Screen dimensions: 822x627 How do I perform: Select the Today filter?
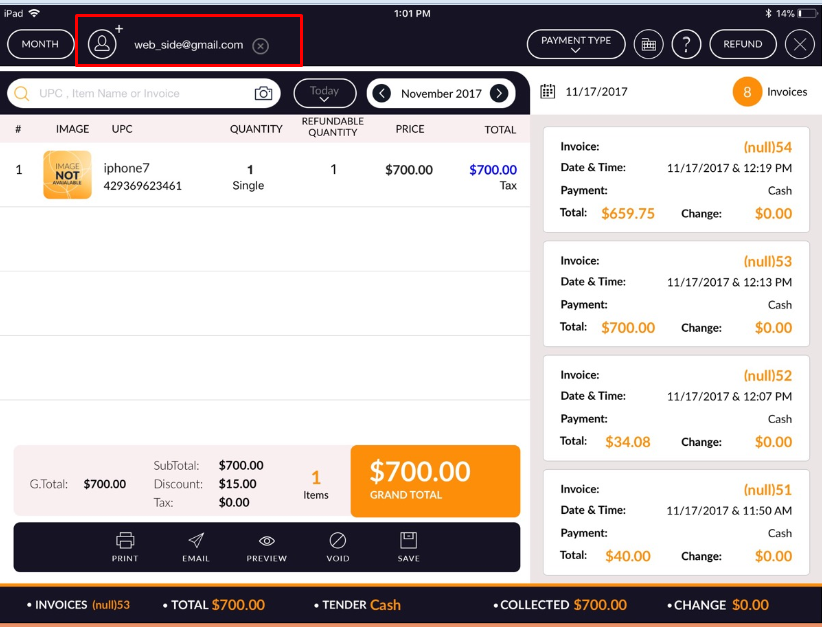pyautogui.click(x=324, y=92)
